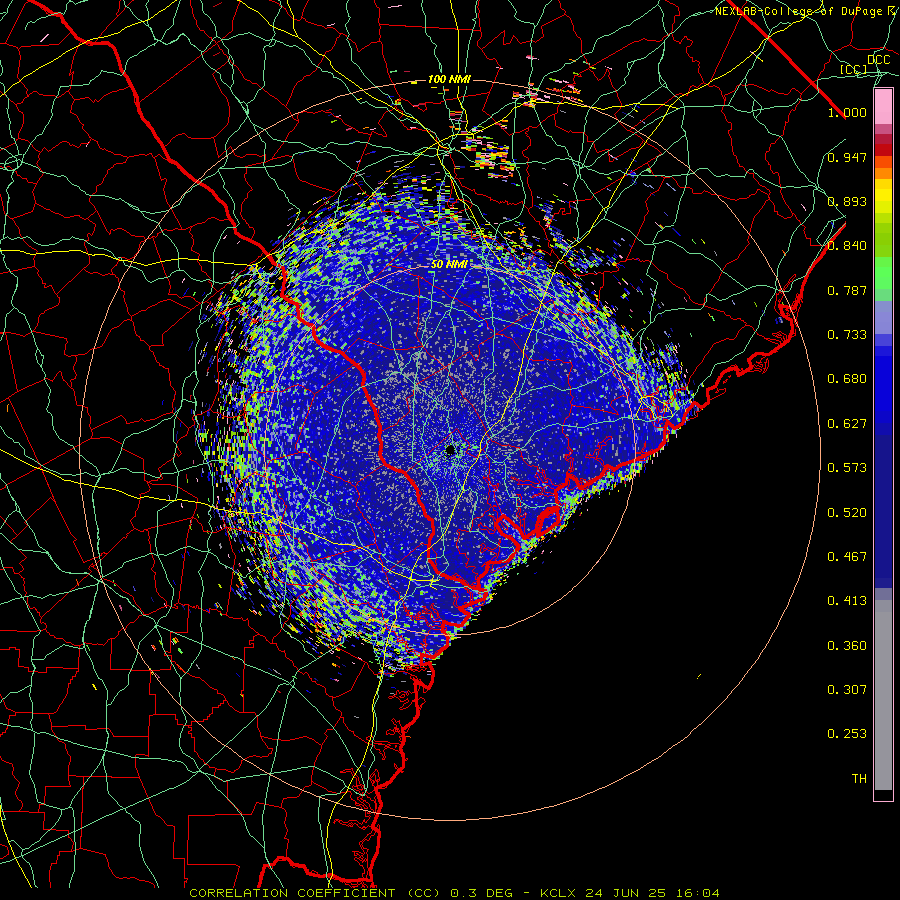The height and width of the screenshot is (900, 900).
Task: Click the 0.893 scale label
Action: [x=847, y=201]
